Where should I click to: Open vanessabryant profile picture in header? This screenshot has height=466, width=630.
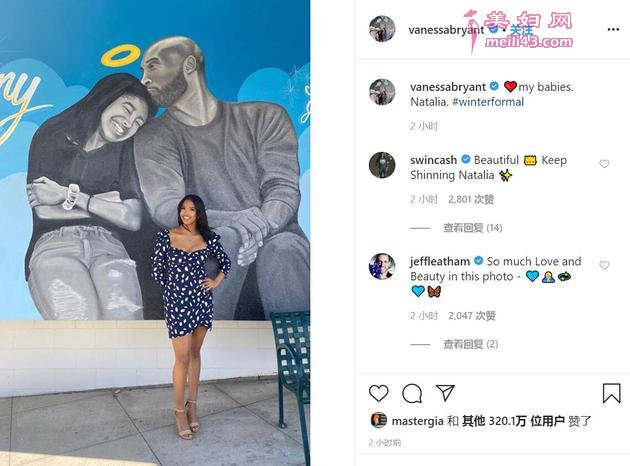coord(382,29)
